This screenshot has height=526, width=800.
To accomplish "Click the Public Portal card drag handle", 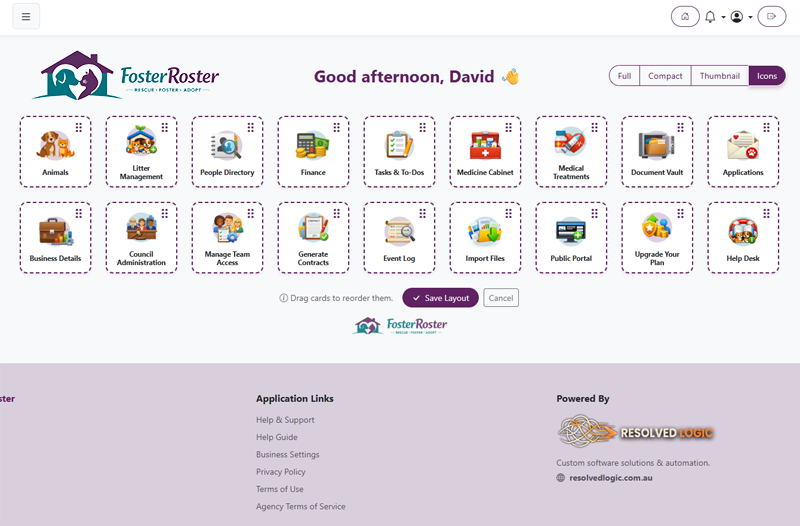I will [x=594, y=213].
